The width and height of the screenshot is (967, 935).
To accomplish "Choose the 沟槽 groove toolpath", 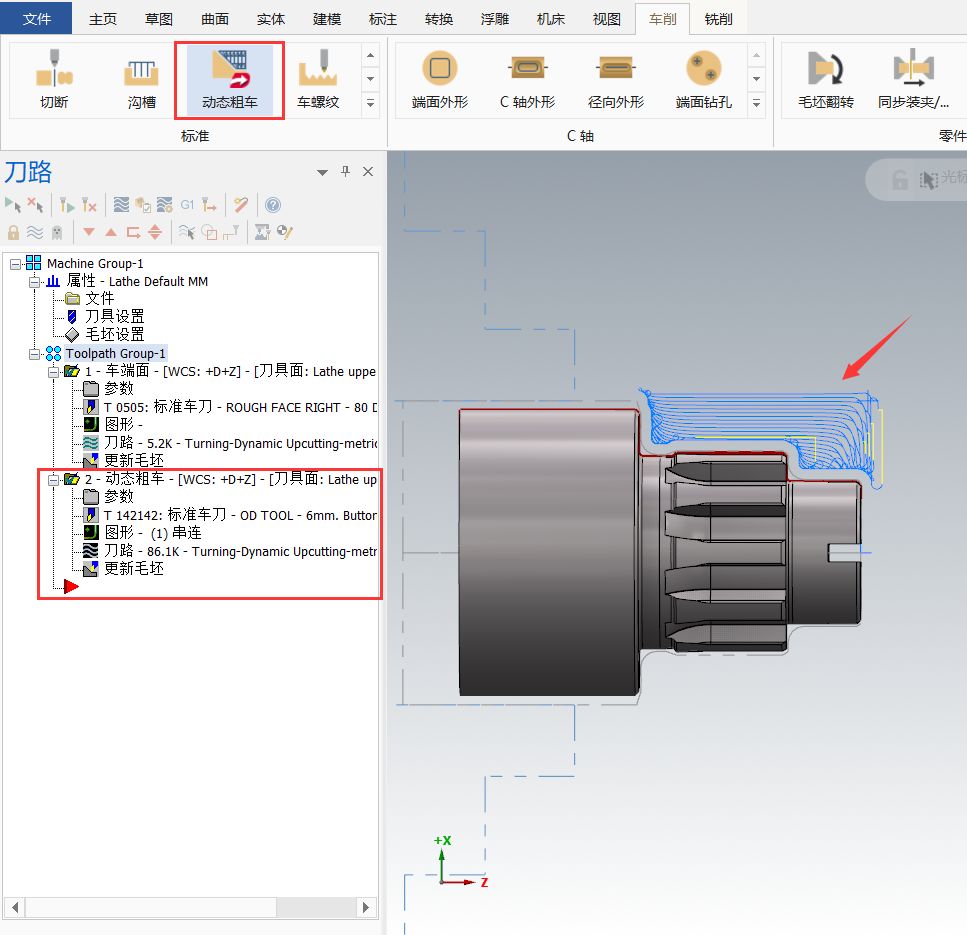I will click(x=142, y=79).
